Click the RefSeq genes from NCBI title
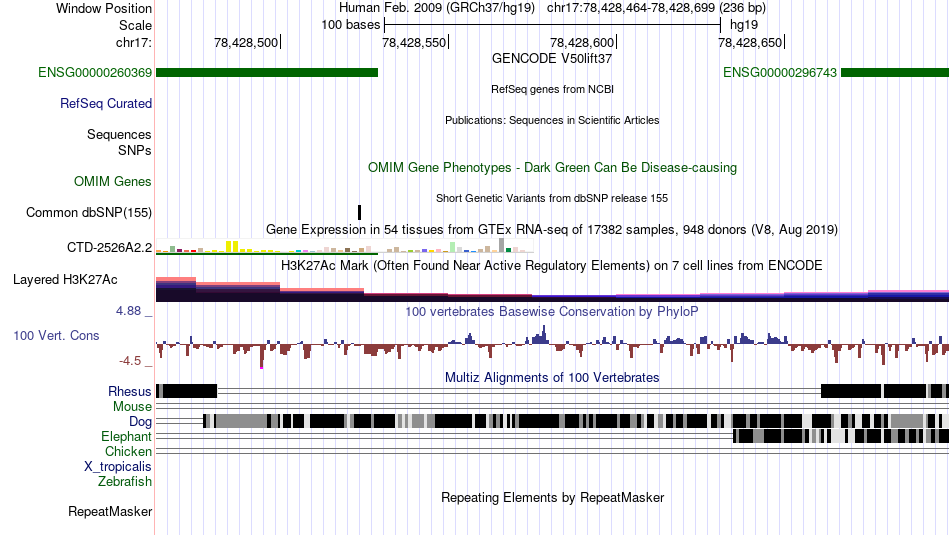The image size is (950, 535). coord(553,89)
